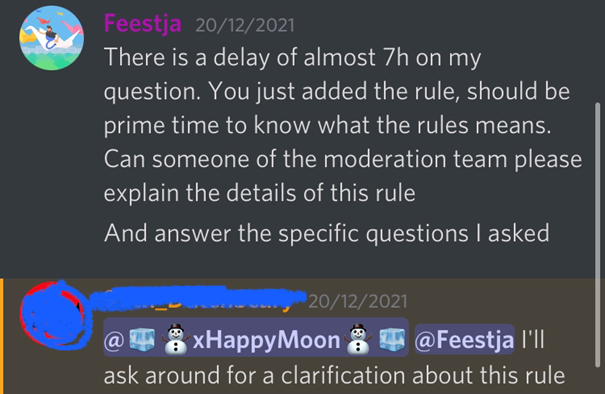Select the "ask around for a clarification" text
This screenshot has height=394, width=605.
[x=334, y=375]
